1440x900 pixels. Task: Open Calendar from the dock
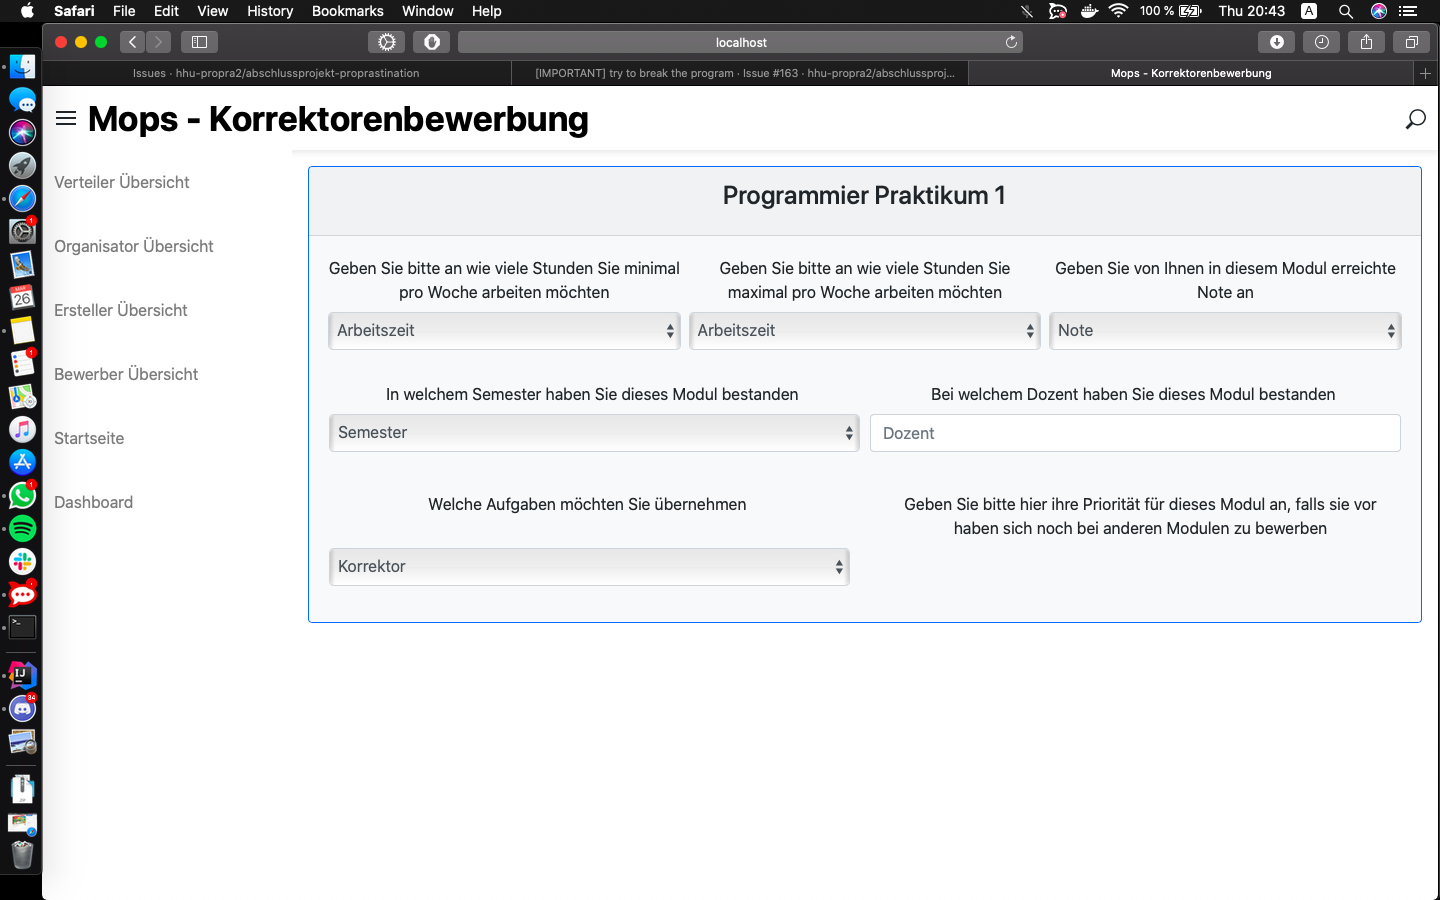22,297
